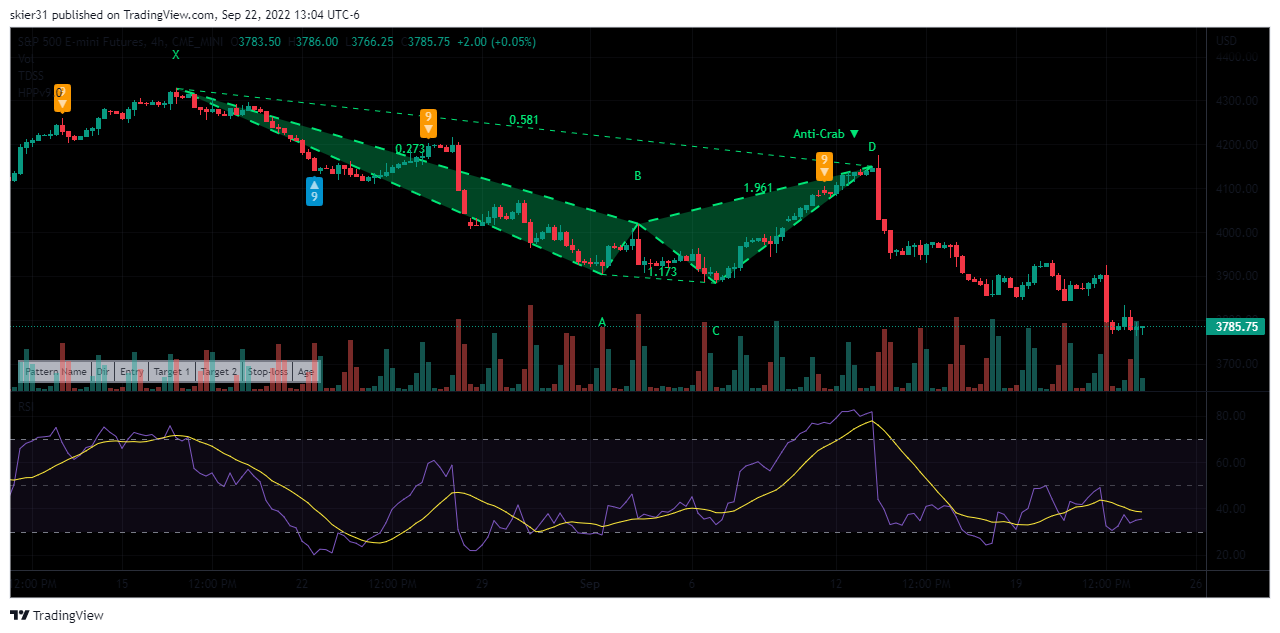Click the 20.00 RSI axis level
This screenshot has width=1280, height=633.
coord(1229,555)
